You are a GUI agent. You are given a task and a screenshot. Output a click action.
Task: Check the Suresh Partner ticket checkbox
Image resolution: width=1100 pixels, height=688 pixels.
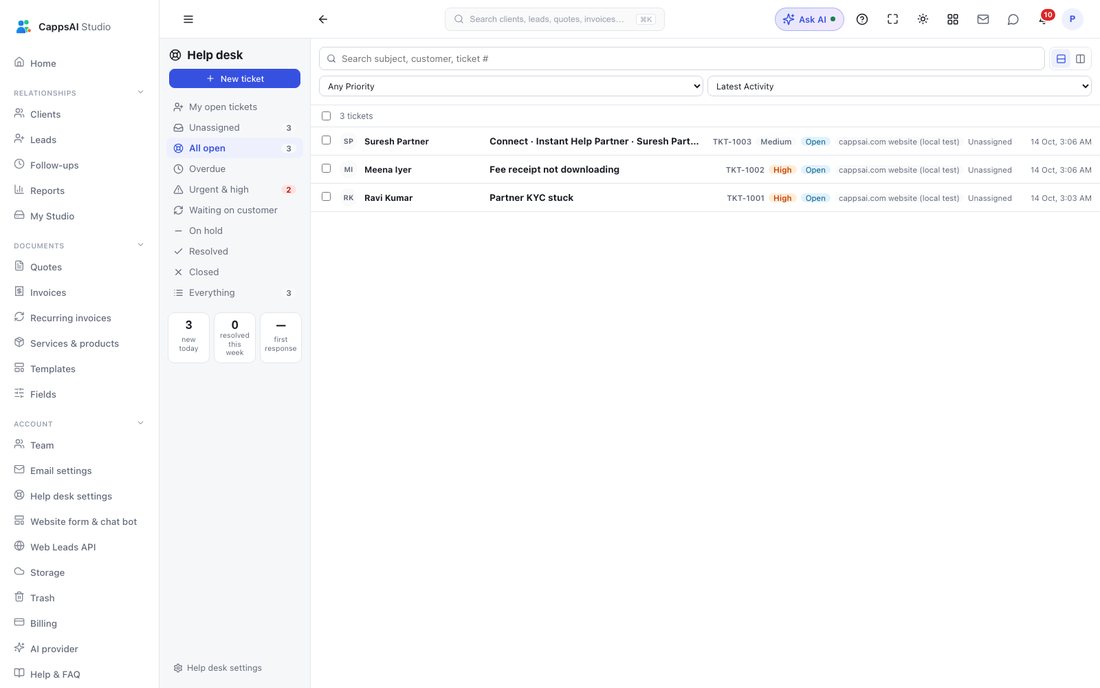tap(326, 140)
